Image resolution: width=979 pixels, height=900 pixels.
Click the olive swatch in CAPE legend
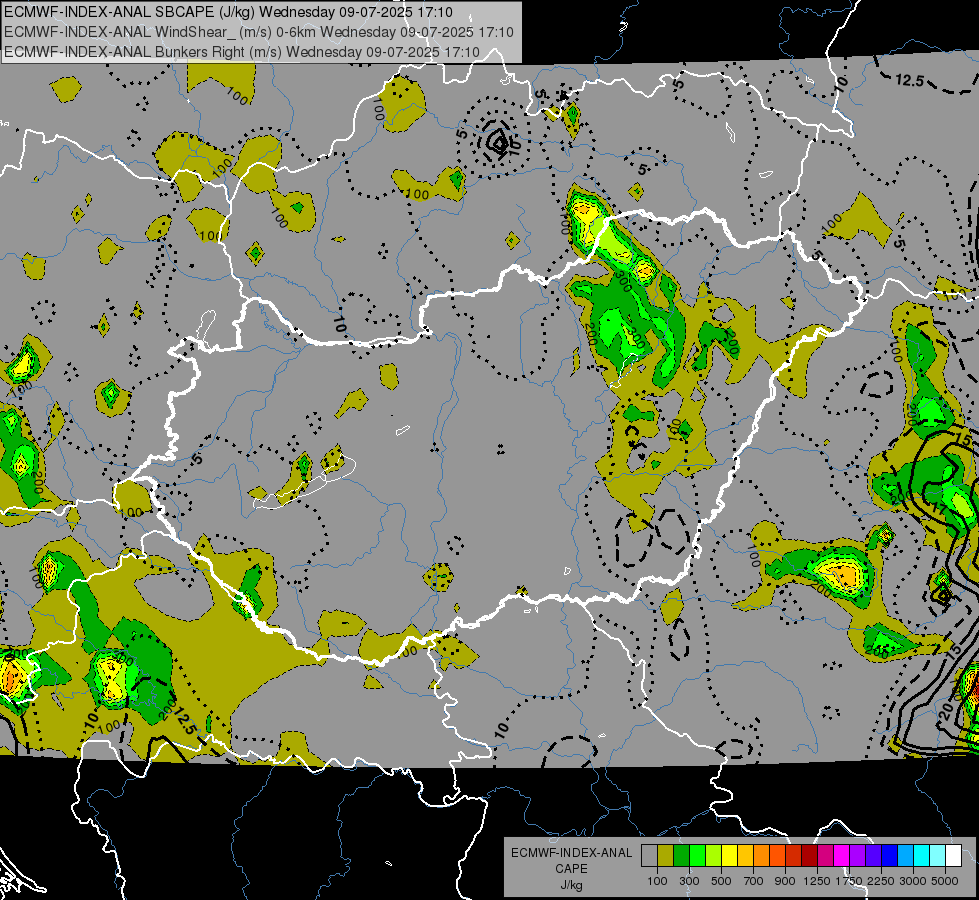click(x=666, y=856)
